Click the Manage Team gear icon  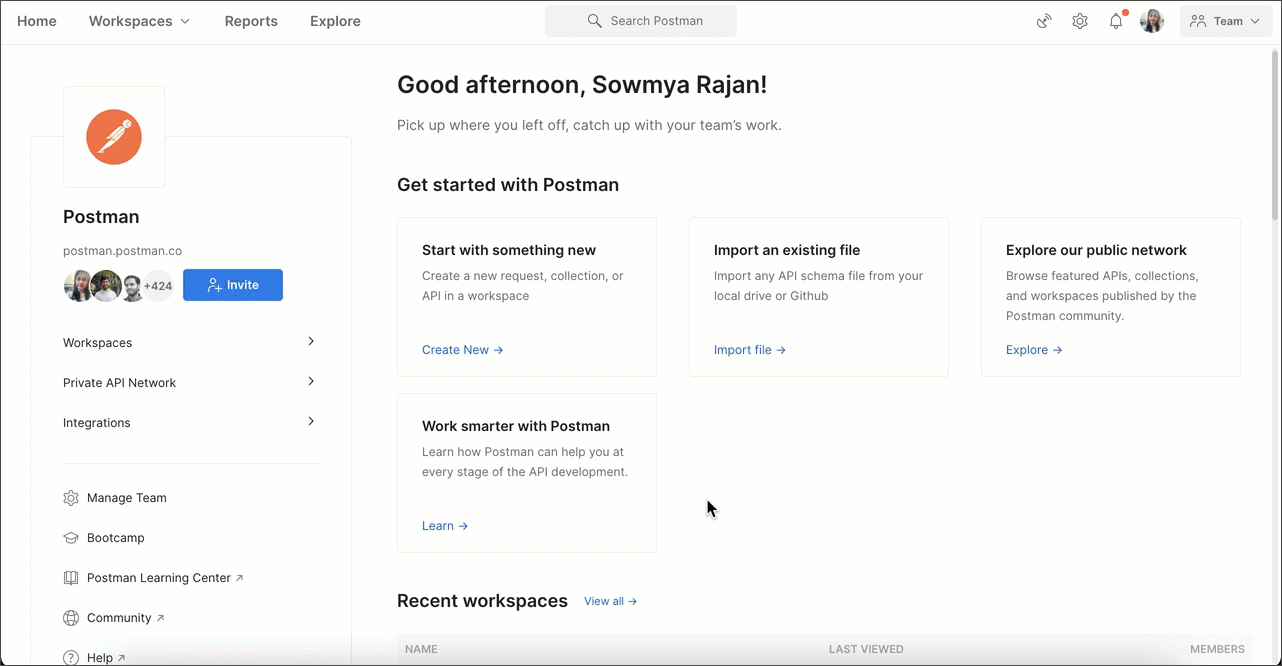(71, 498)
